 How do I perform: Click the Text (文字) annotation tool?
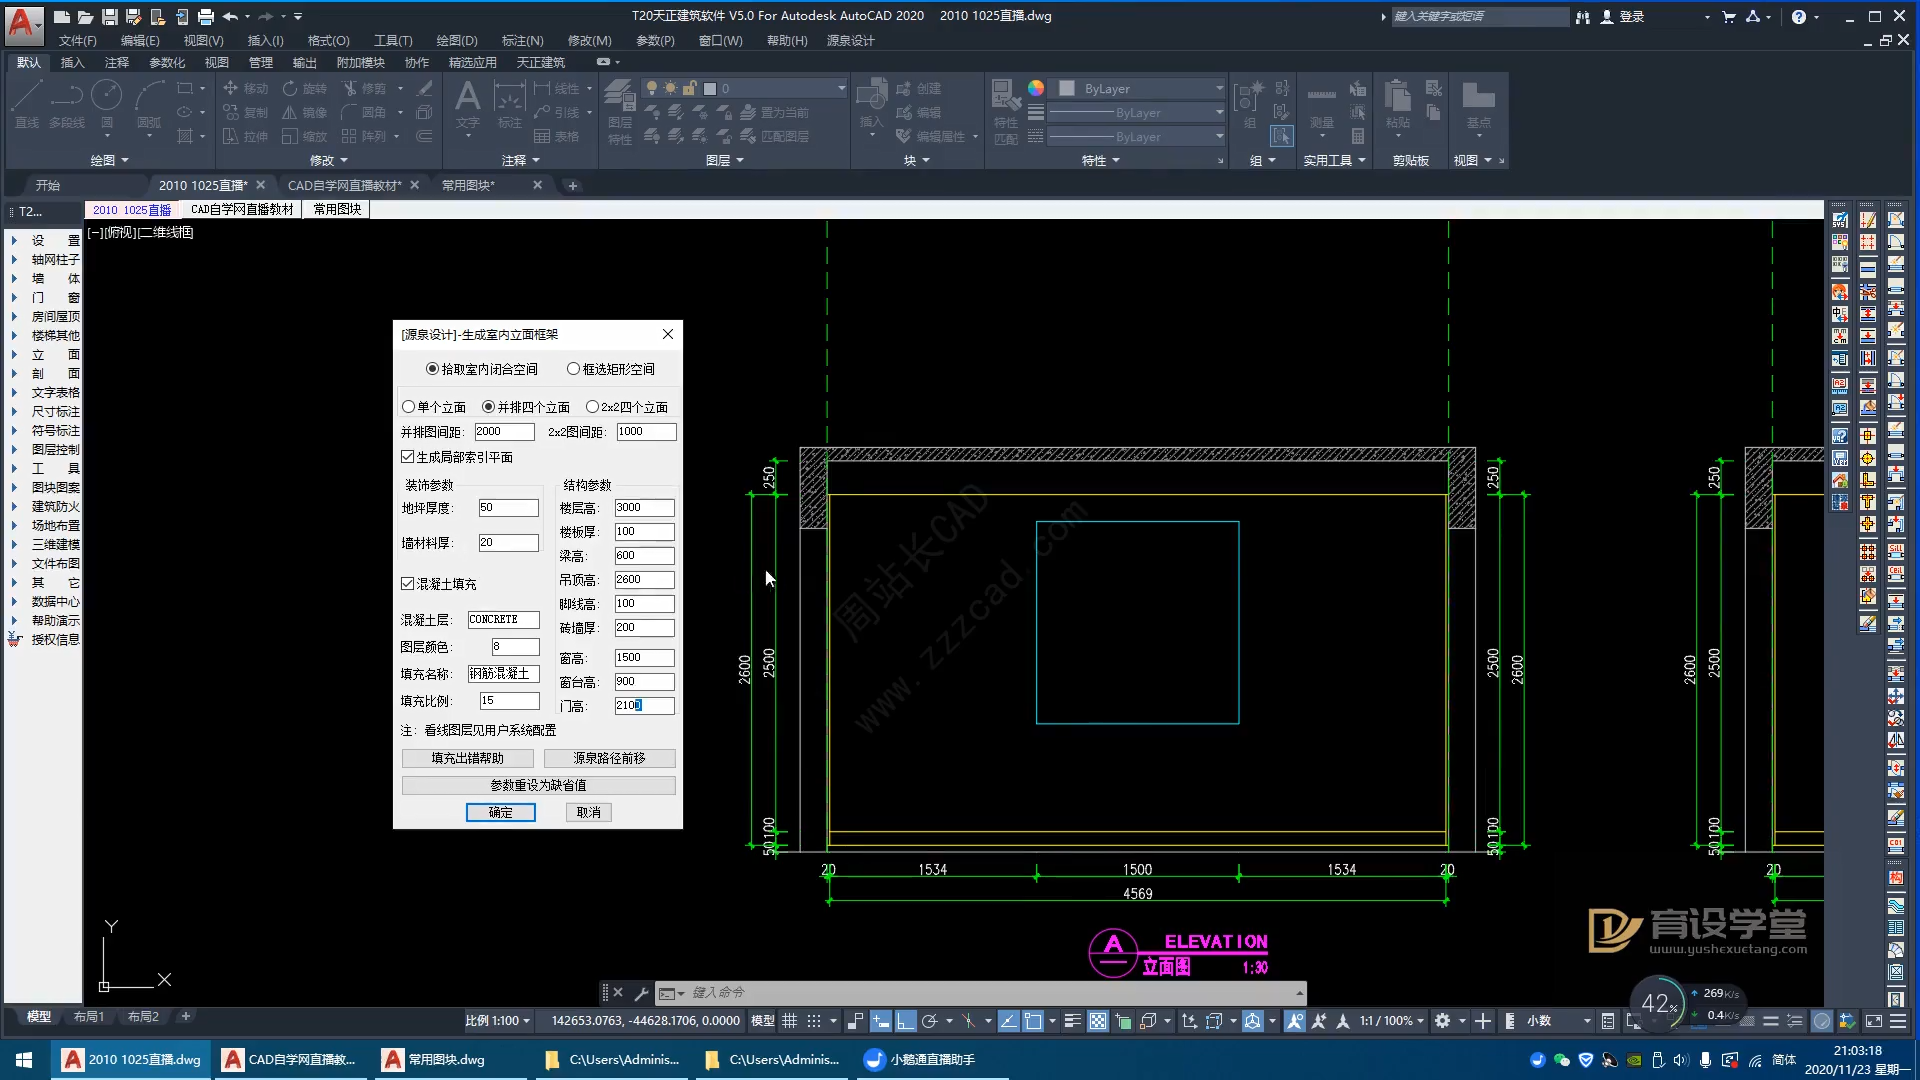[468, 105]
